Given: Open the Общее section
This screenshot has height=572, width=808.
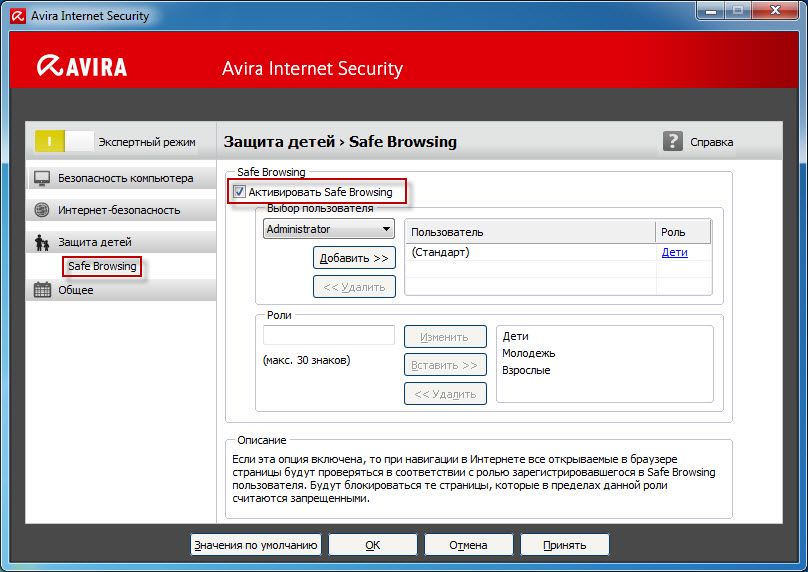Looking at the screenshot, I should [x=121, y=290].
